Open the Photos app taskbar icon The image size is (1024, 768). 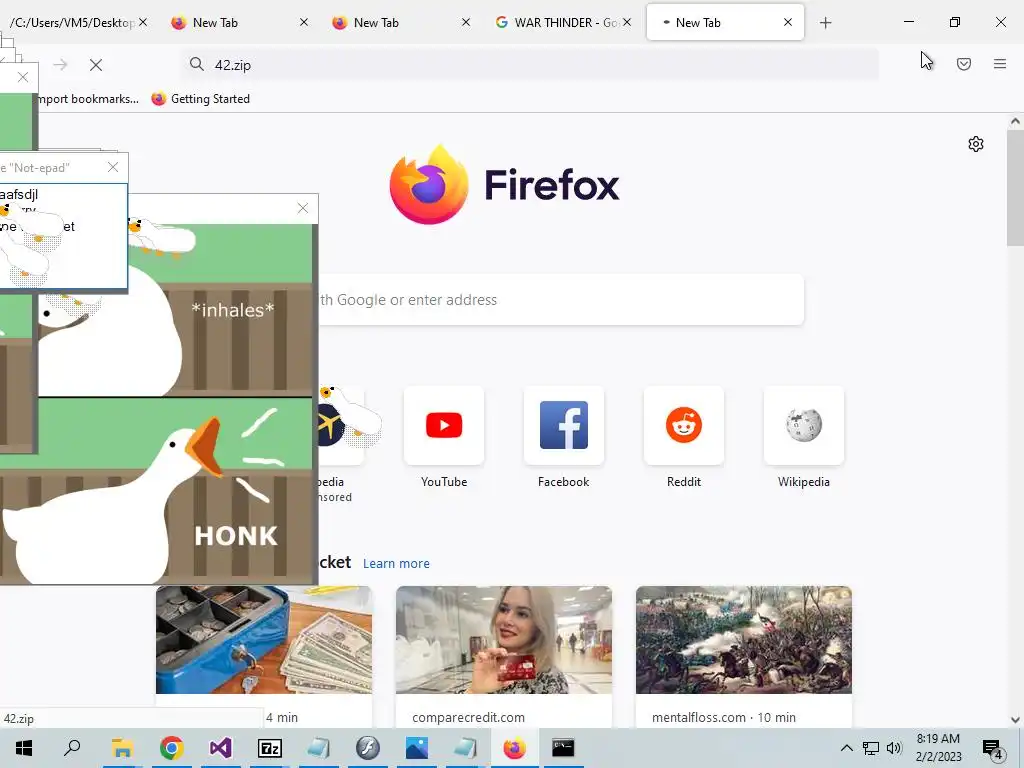pyautogui.click(x=417, y=748)
